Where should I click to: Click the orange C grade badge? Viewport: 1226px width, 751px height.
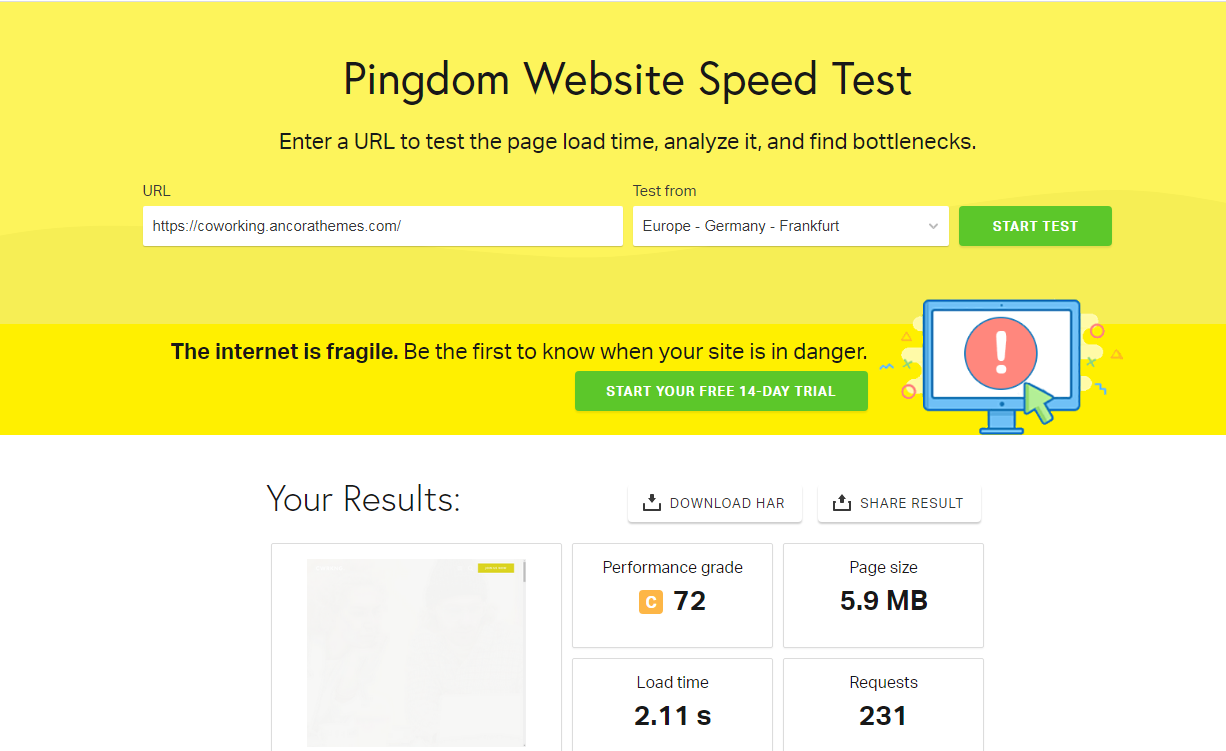pyautogui.click(x=651, y=602)
